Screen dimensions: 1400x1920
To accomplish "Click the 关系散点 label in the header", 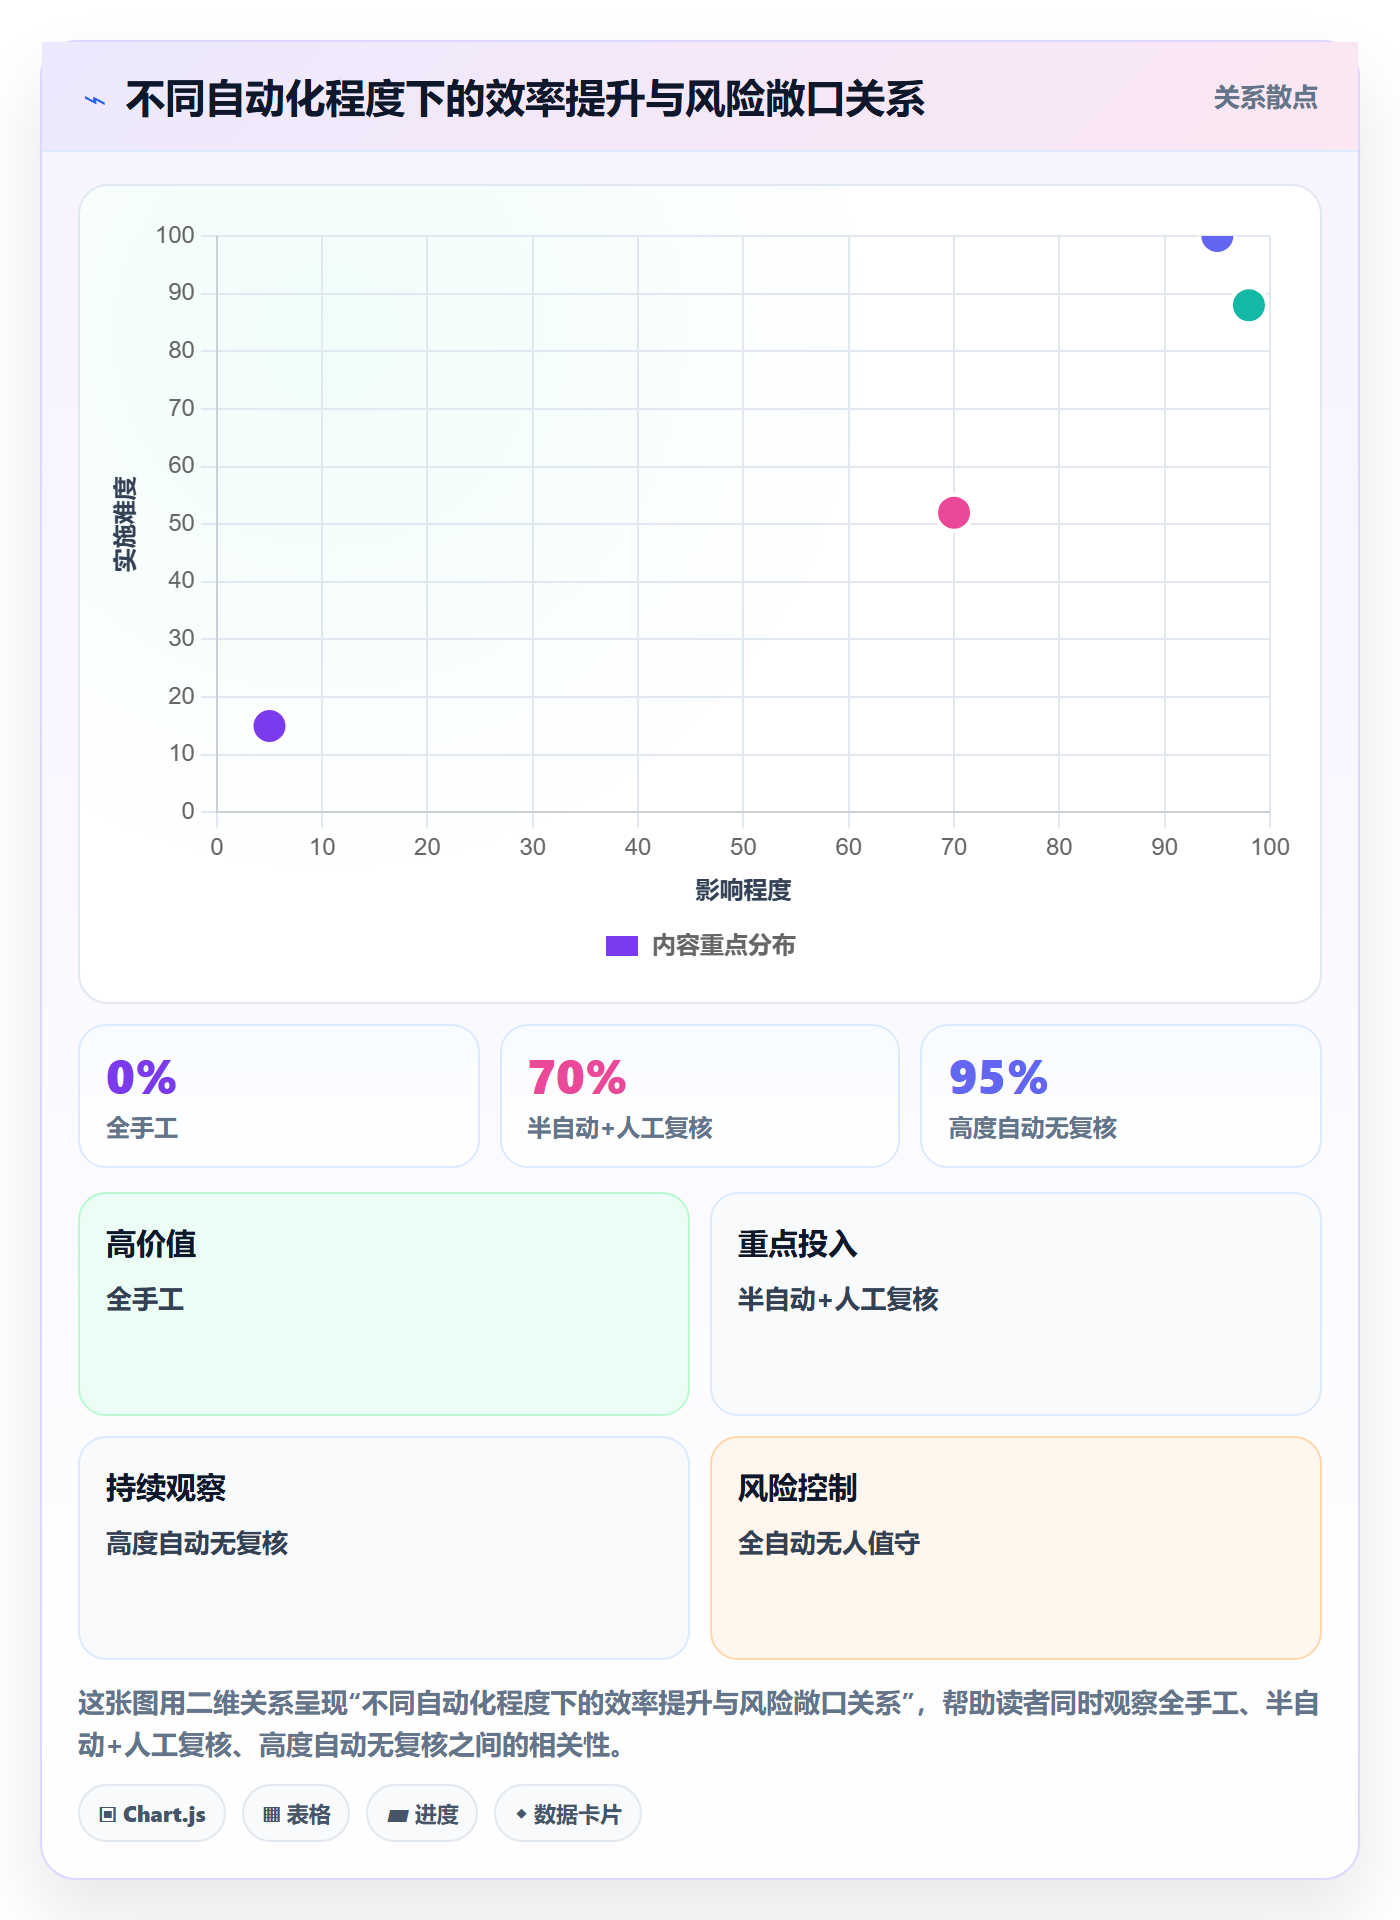I will coord(1265,98).
